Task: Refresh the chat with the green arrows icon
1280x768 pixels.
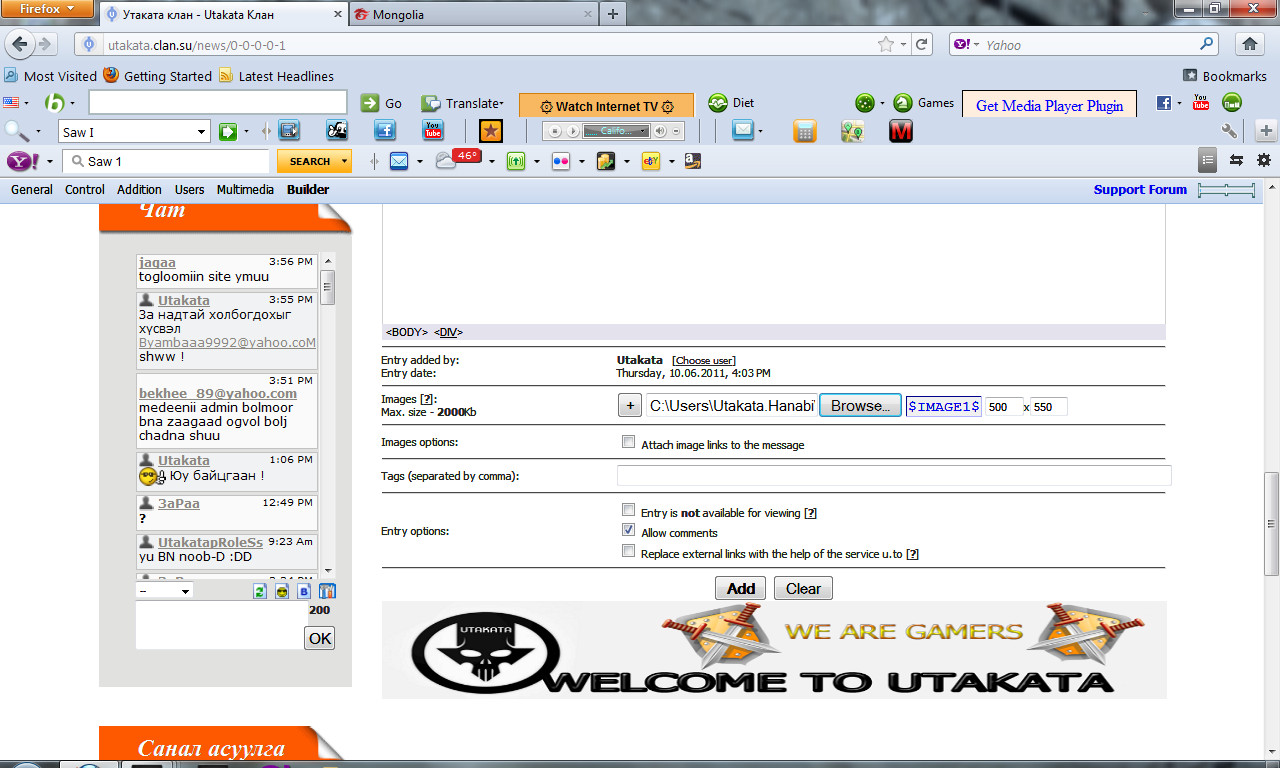Action: [260, 591]
